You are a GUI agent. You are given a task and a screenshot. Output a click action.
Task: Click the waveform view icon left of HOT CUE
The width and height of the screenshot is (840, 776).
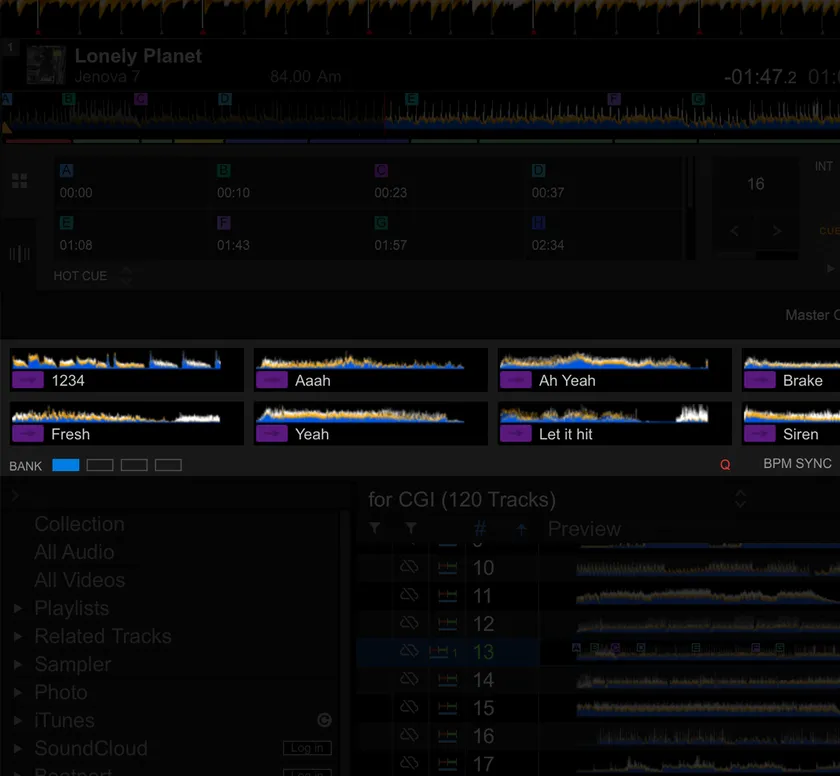pyautogui.click(x=19, y=254)
